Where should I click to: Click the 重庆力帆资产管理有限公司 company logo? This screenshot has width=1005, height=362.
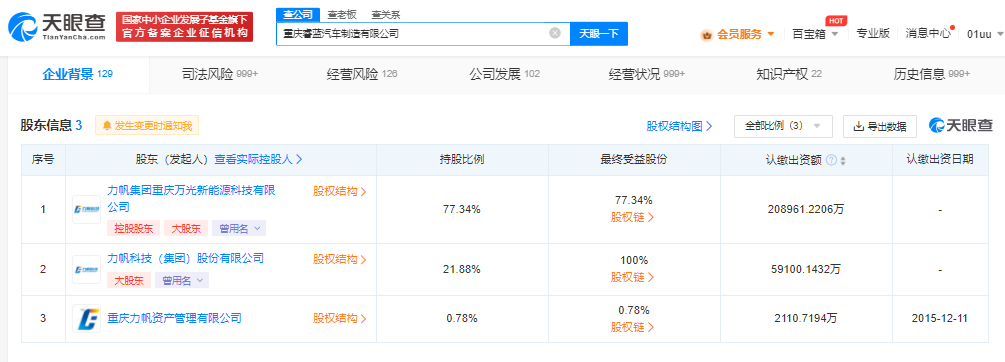click(87, 318)
